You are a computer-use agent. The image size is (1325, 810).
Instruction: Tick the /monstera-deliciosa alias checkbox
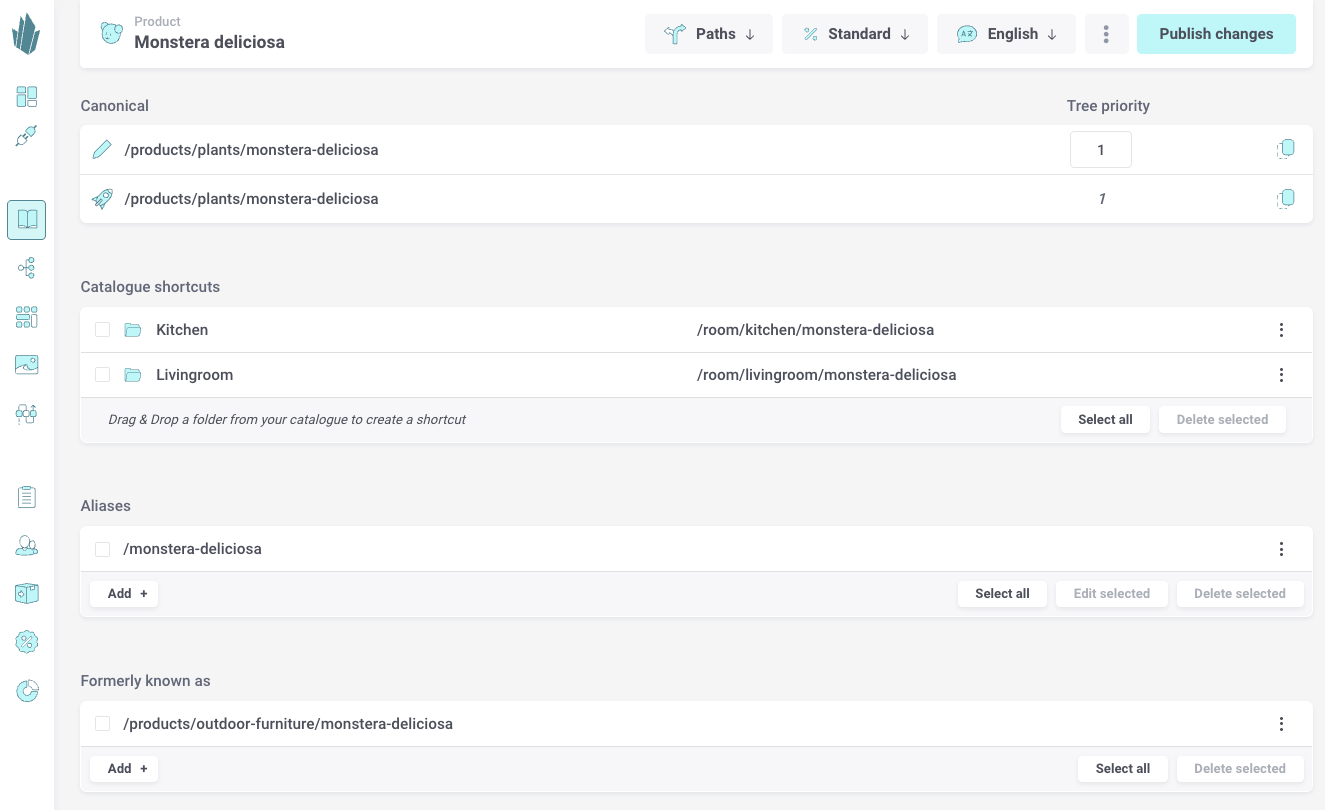pyautogui.click(x=102, y=549)
